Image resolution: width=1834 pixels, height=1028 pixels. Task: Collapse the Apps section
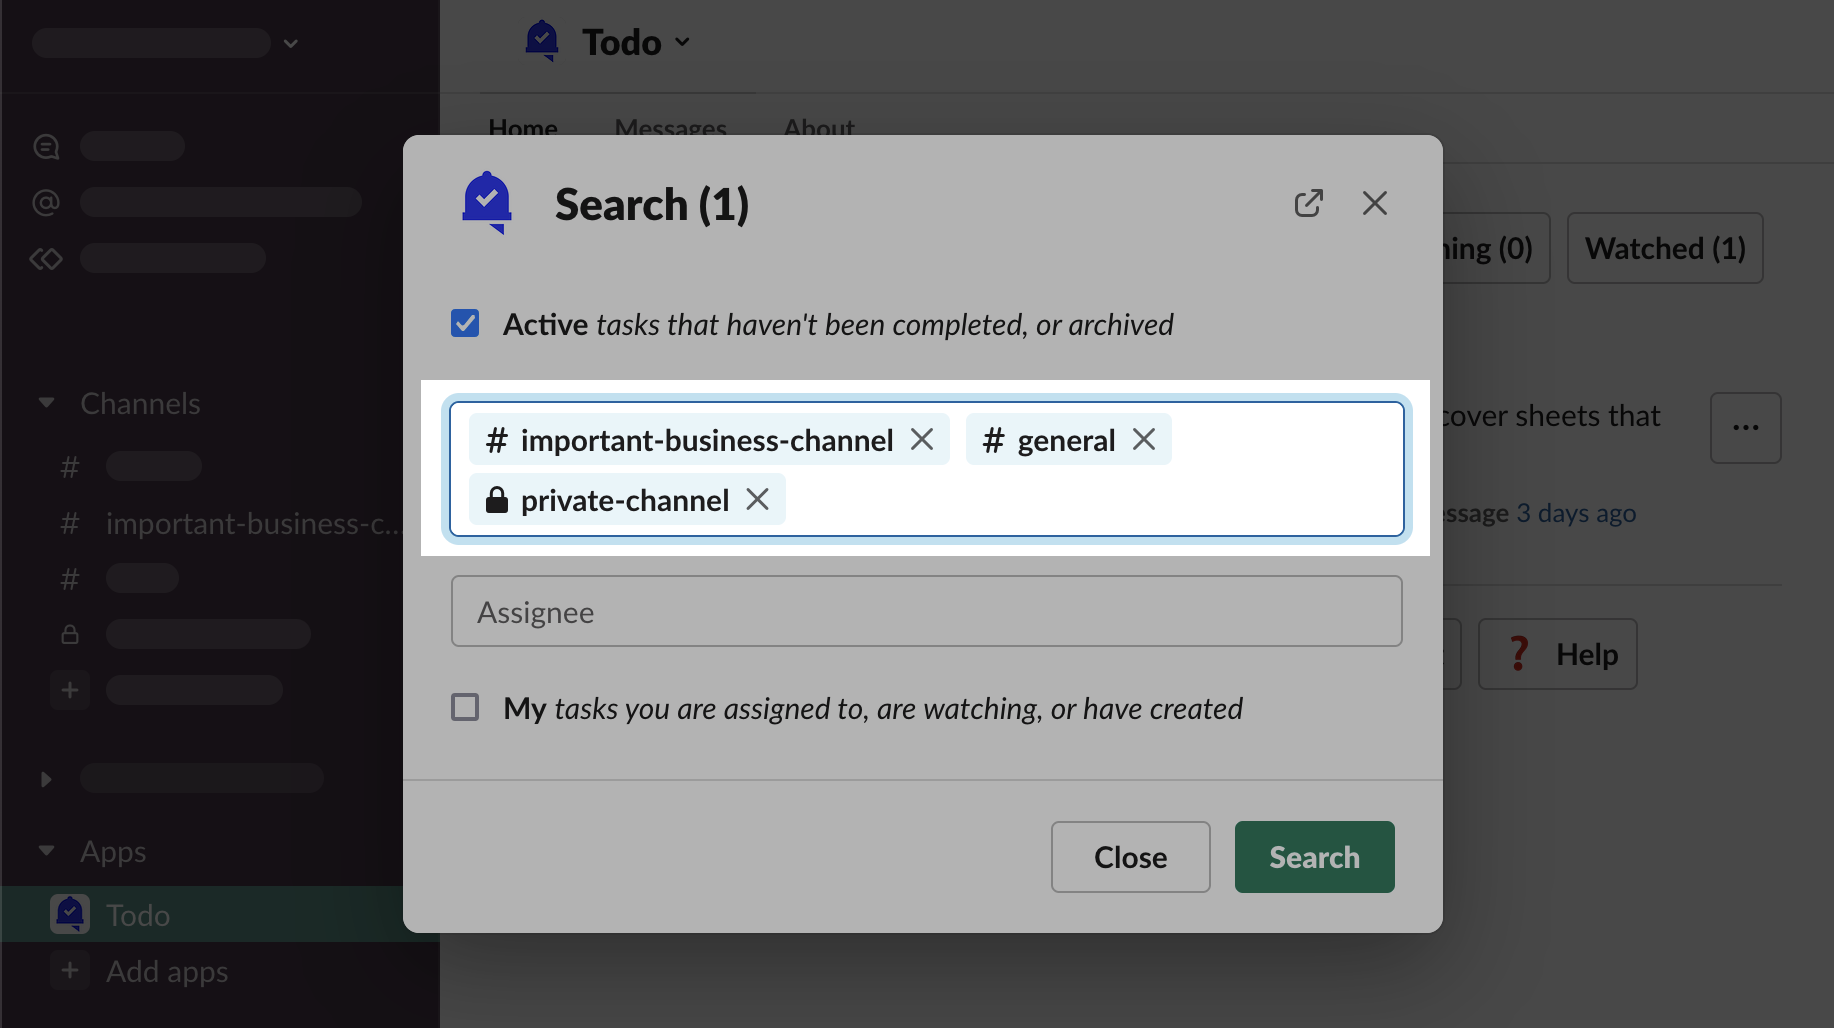tap(46, 851)
